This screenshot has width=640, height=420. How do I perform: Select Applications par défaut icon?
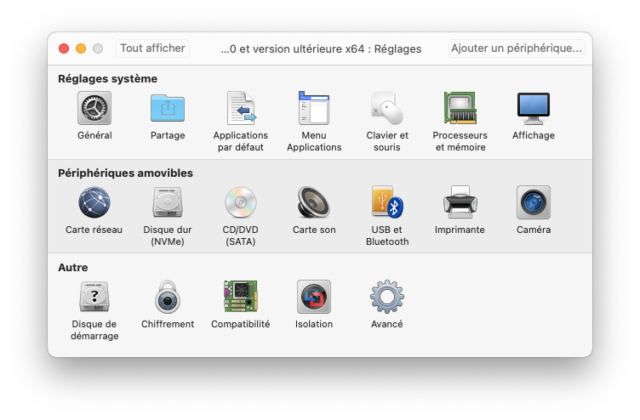coord(241,108)
